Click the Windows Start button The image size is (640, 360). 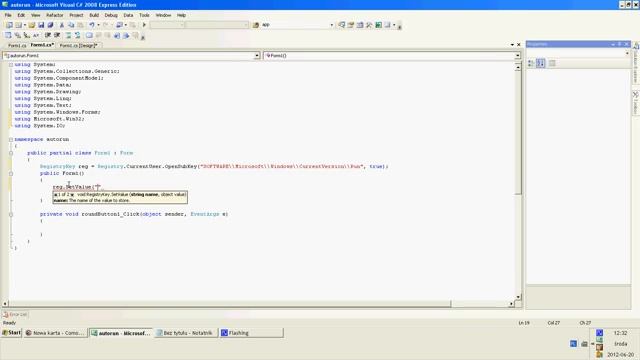tap(11, 333)
